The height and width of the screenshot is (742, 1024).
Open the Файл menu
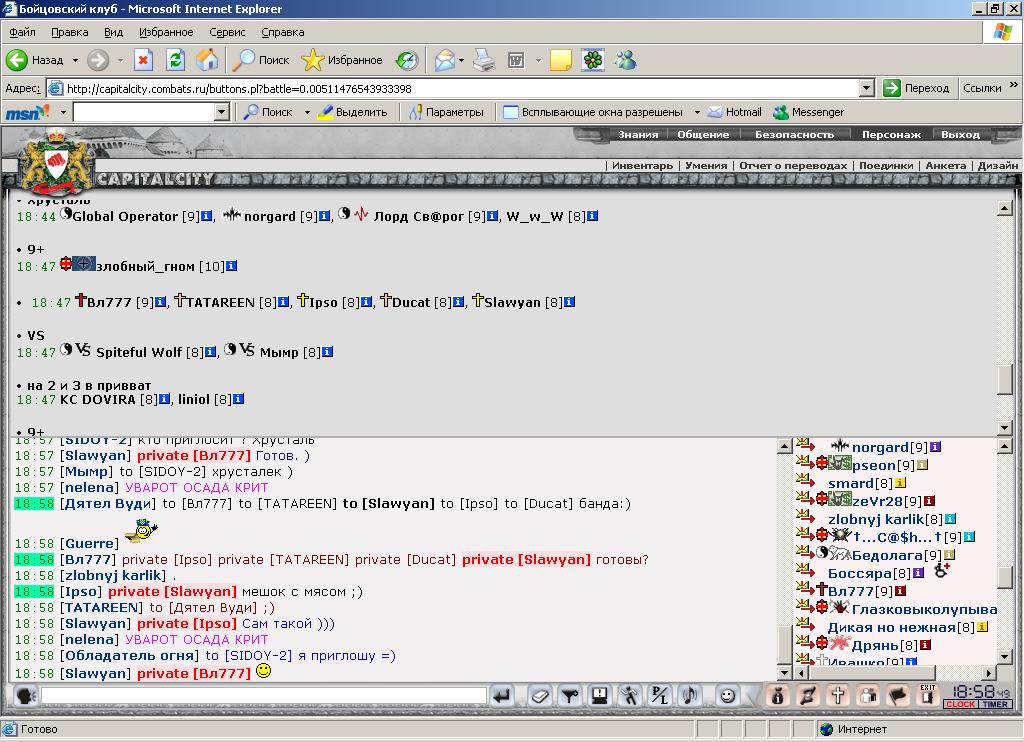coord(22,32)
